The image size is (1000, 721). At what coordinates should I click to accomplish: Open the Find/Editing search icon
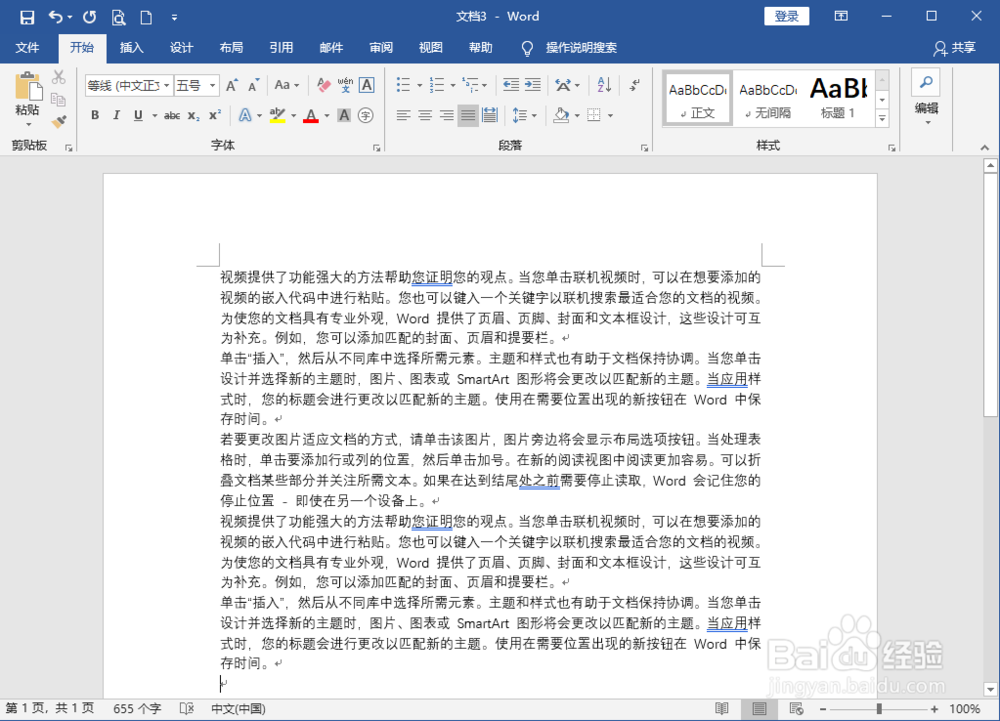click(926, 83)
